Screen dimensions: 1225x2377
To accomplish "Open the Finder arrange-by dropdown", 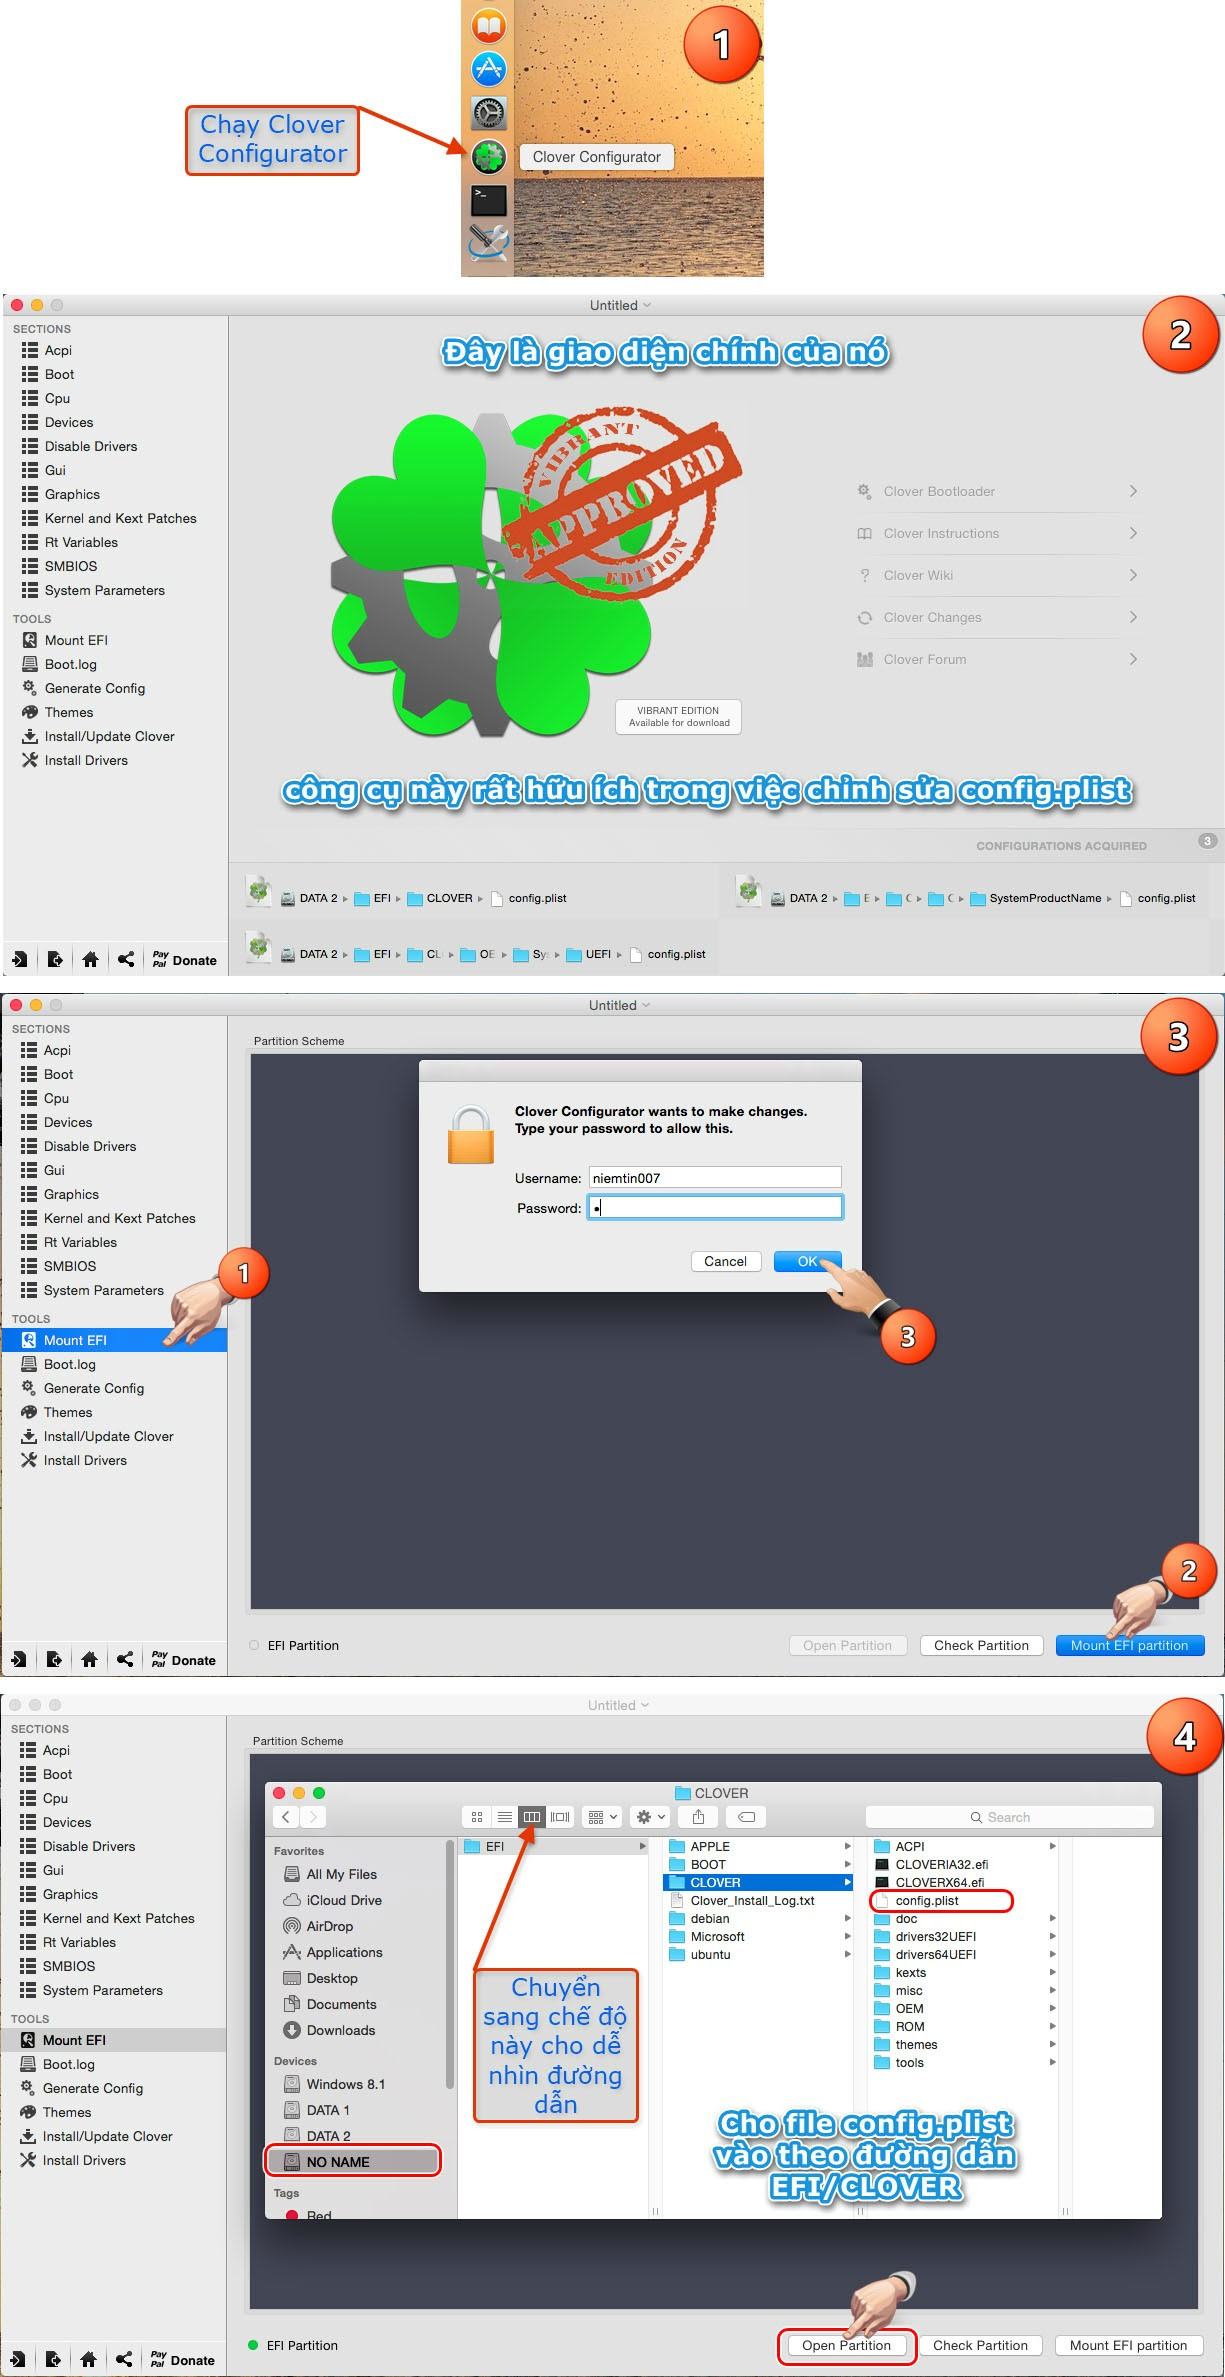I will point(603,1817).
